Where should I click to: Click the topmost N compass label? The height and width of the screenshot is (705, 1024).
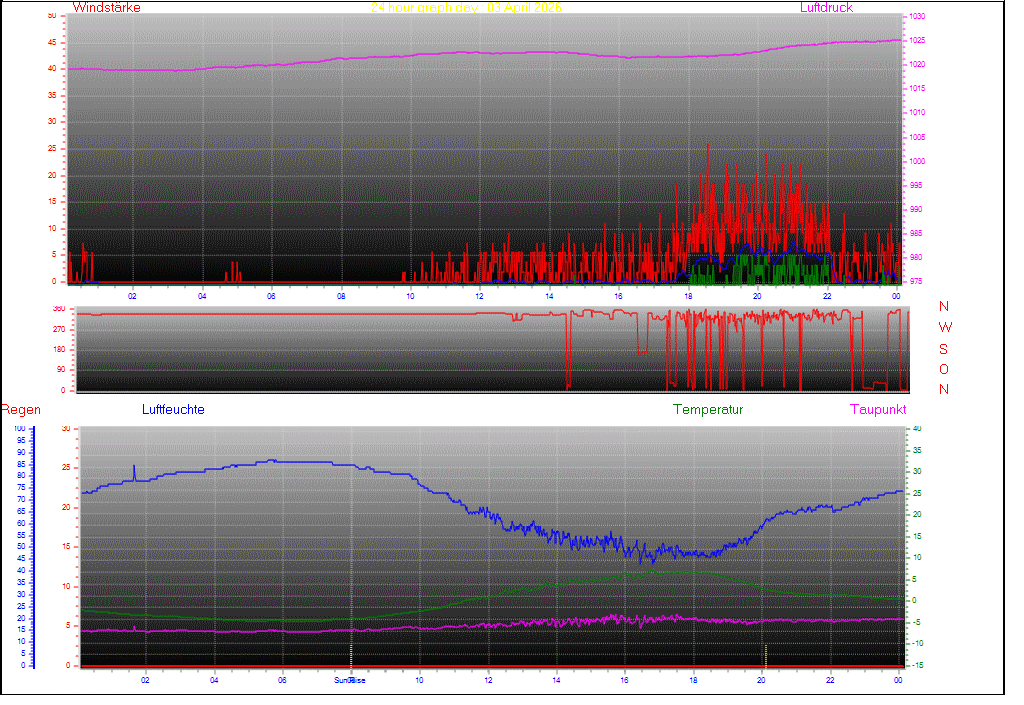[x=944, y=307]
